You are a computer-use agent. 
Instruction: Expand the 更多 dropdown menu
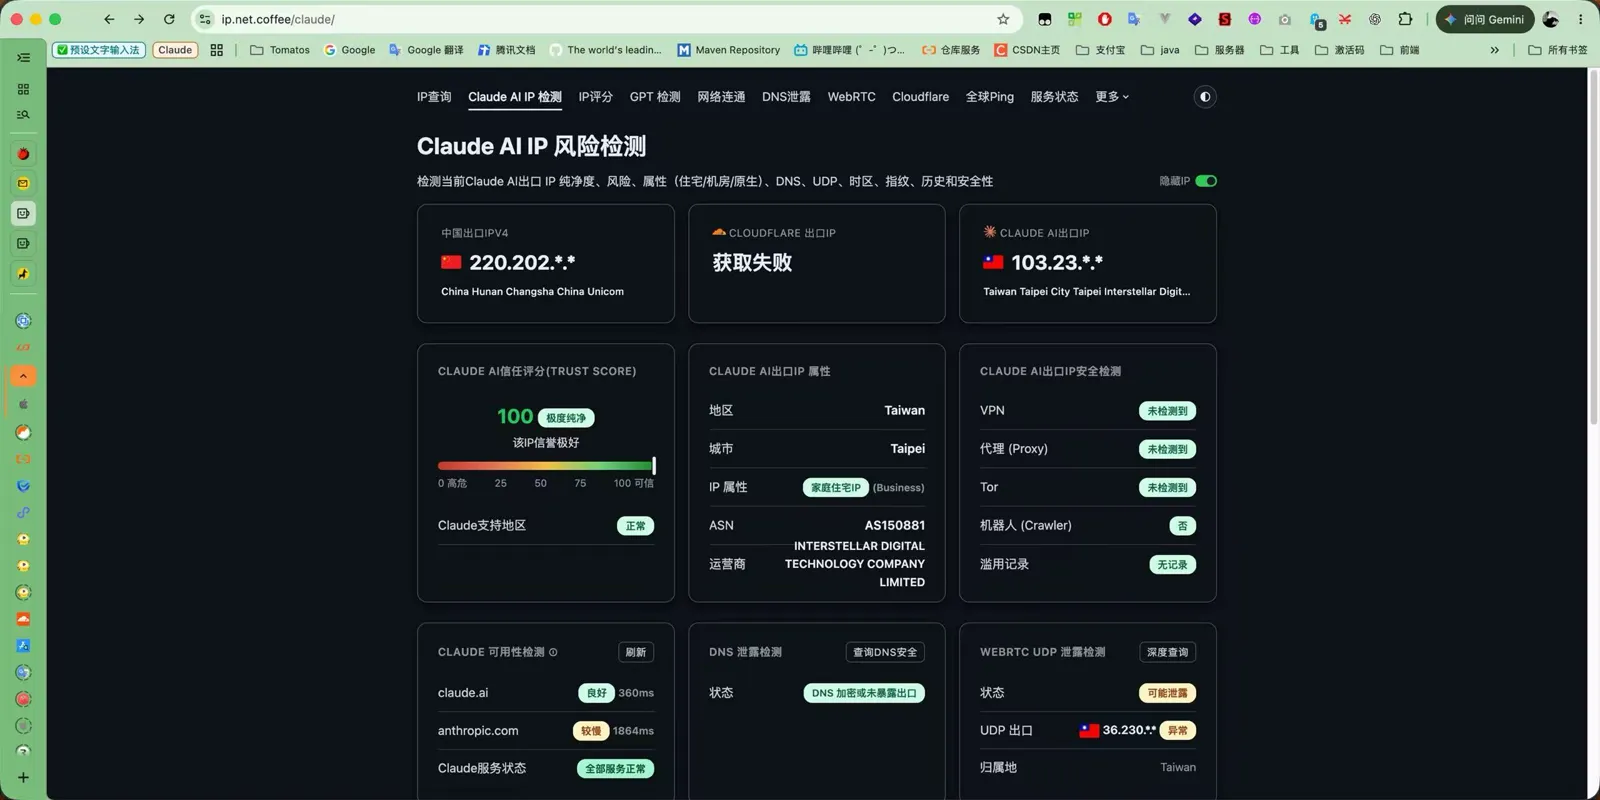pyautogui.click(x=1112, y=97)
